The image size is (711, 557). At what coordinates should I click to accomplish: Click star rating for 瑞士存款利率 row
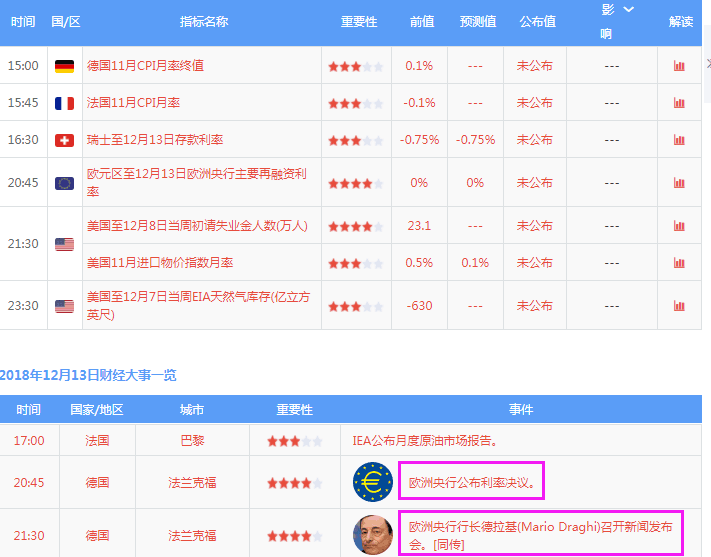coord(356,141)
